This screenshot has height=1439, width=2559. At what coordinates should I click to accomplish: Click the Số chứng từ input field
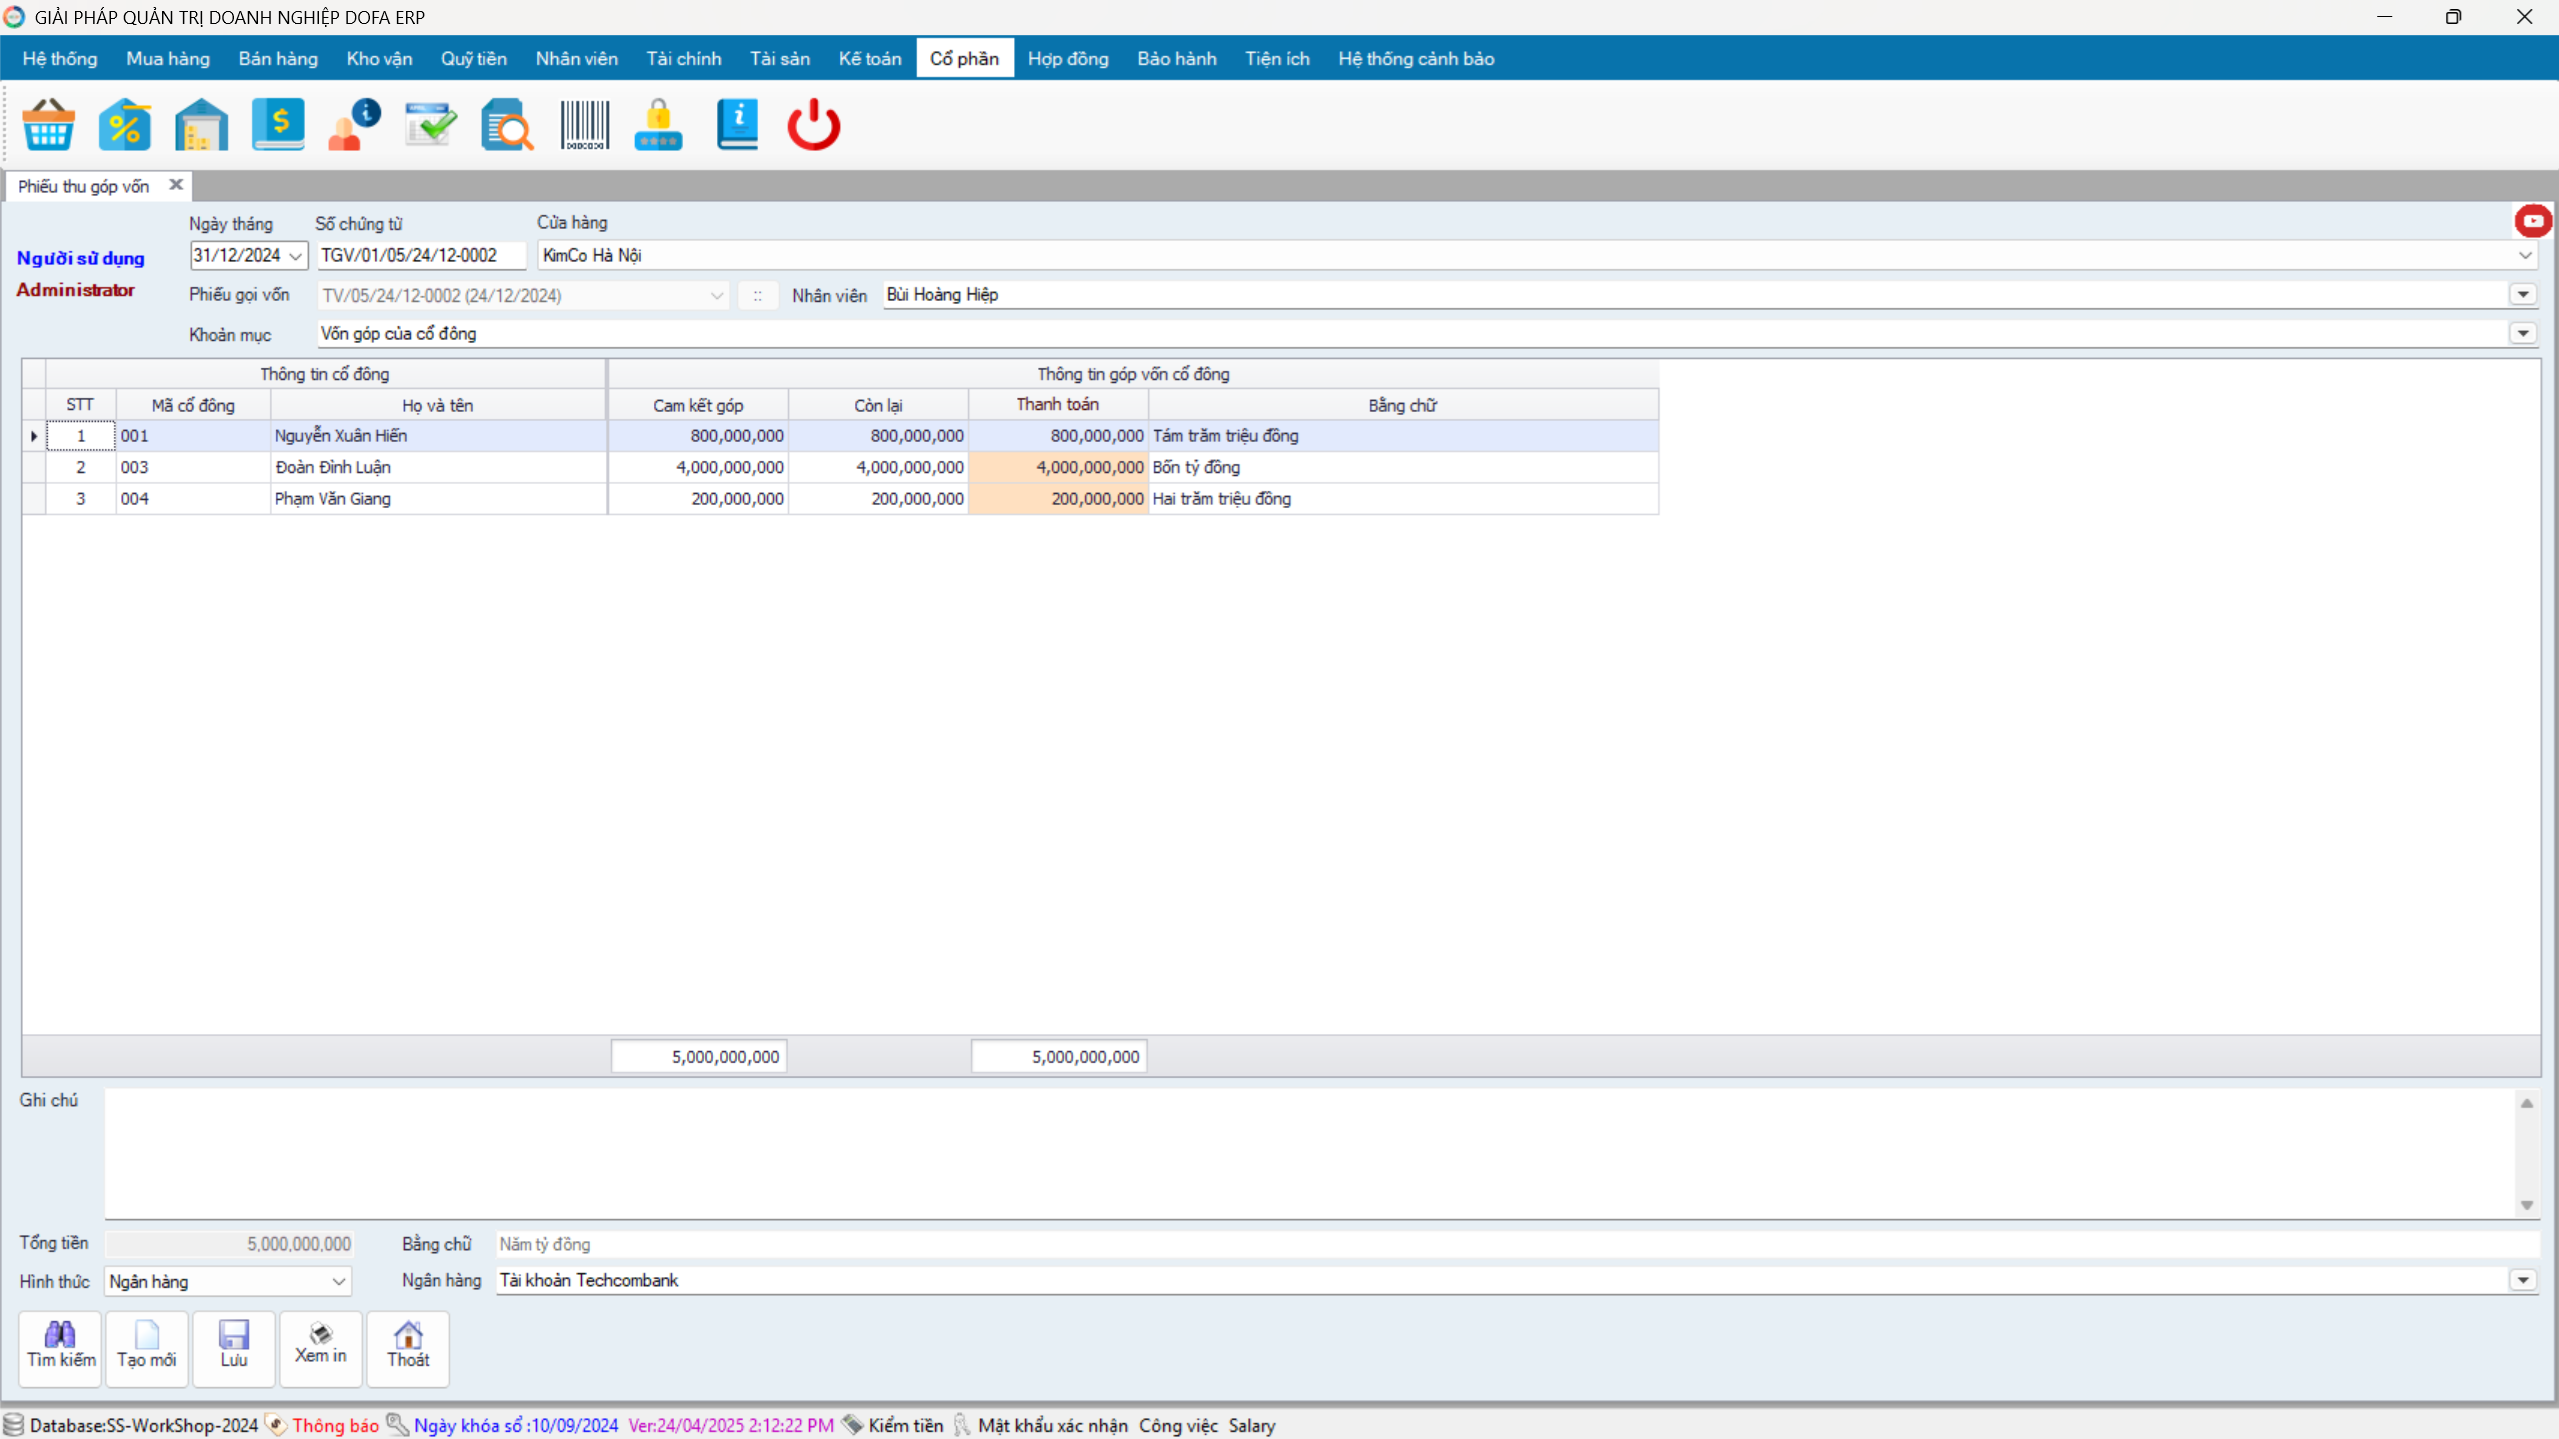[421, 256]
